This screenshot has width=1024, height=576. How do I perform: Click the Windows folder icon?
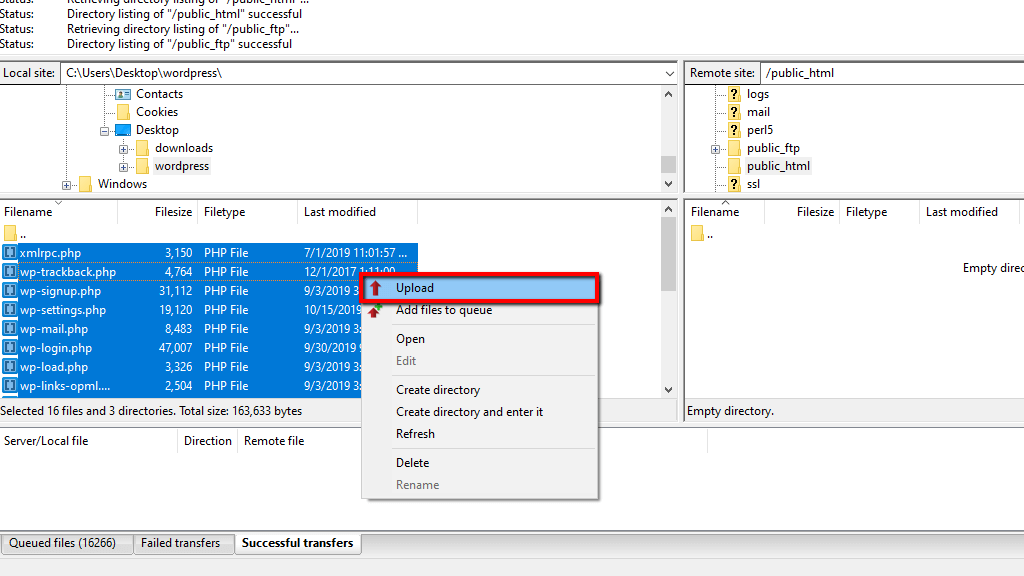click(85, 184)
